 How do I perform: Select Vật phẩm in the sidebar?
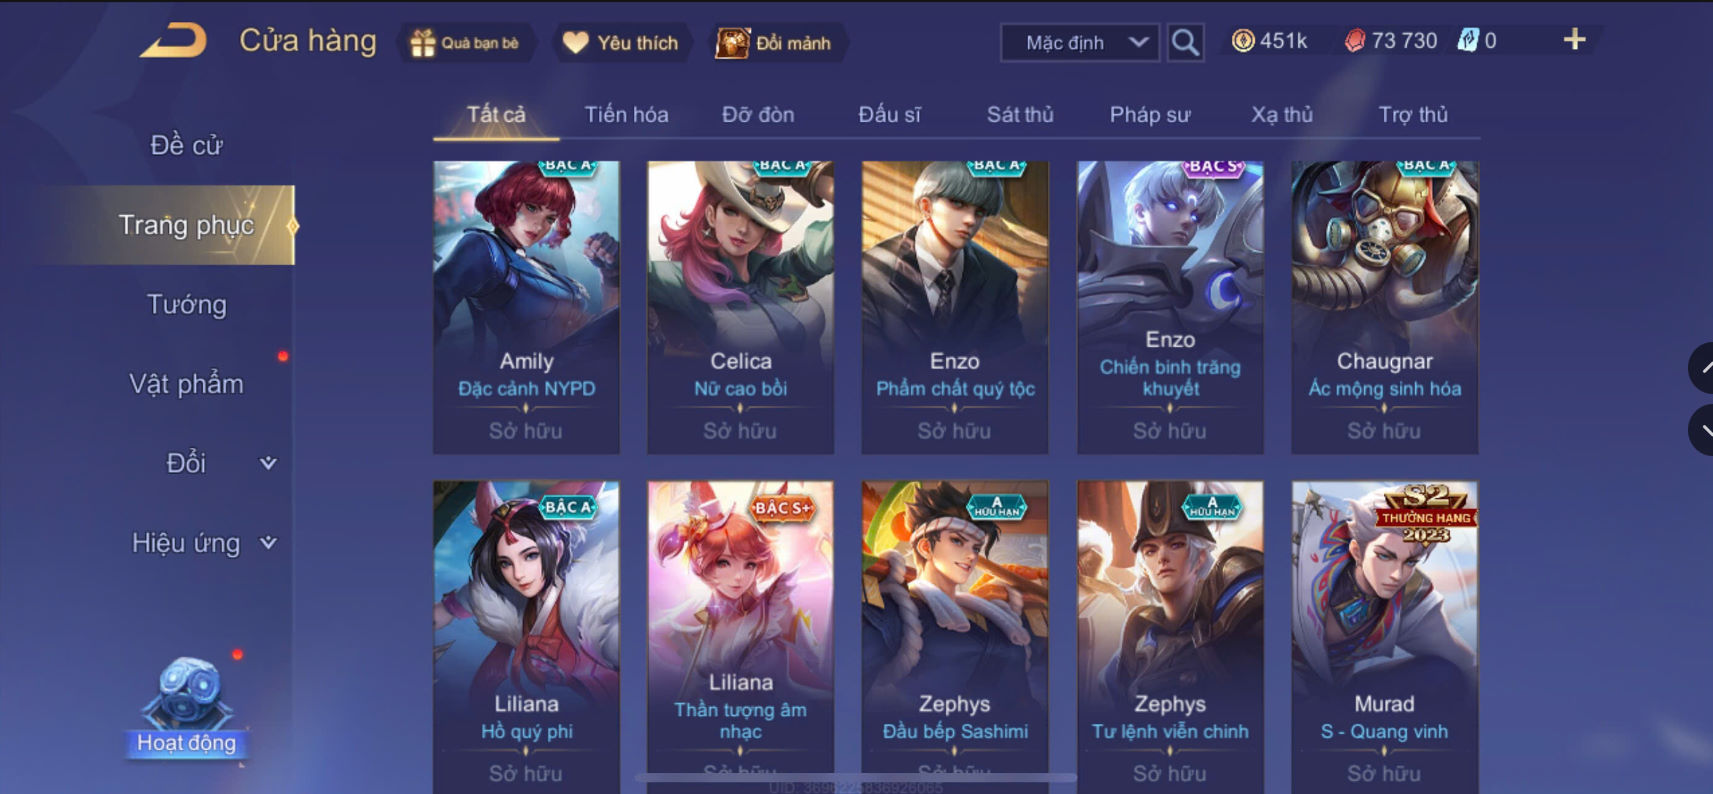point(187,384)
